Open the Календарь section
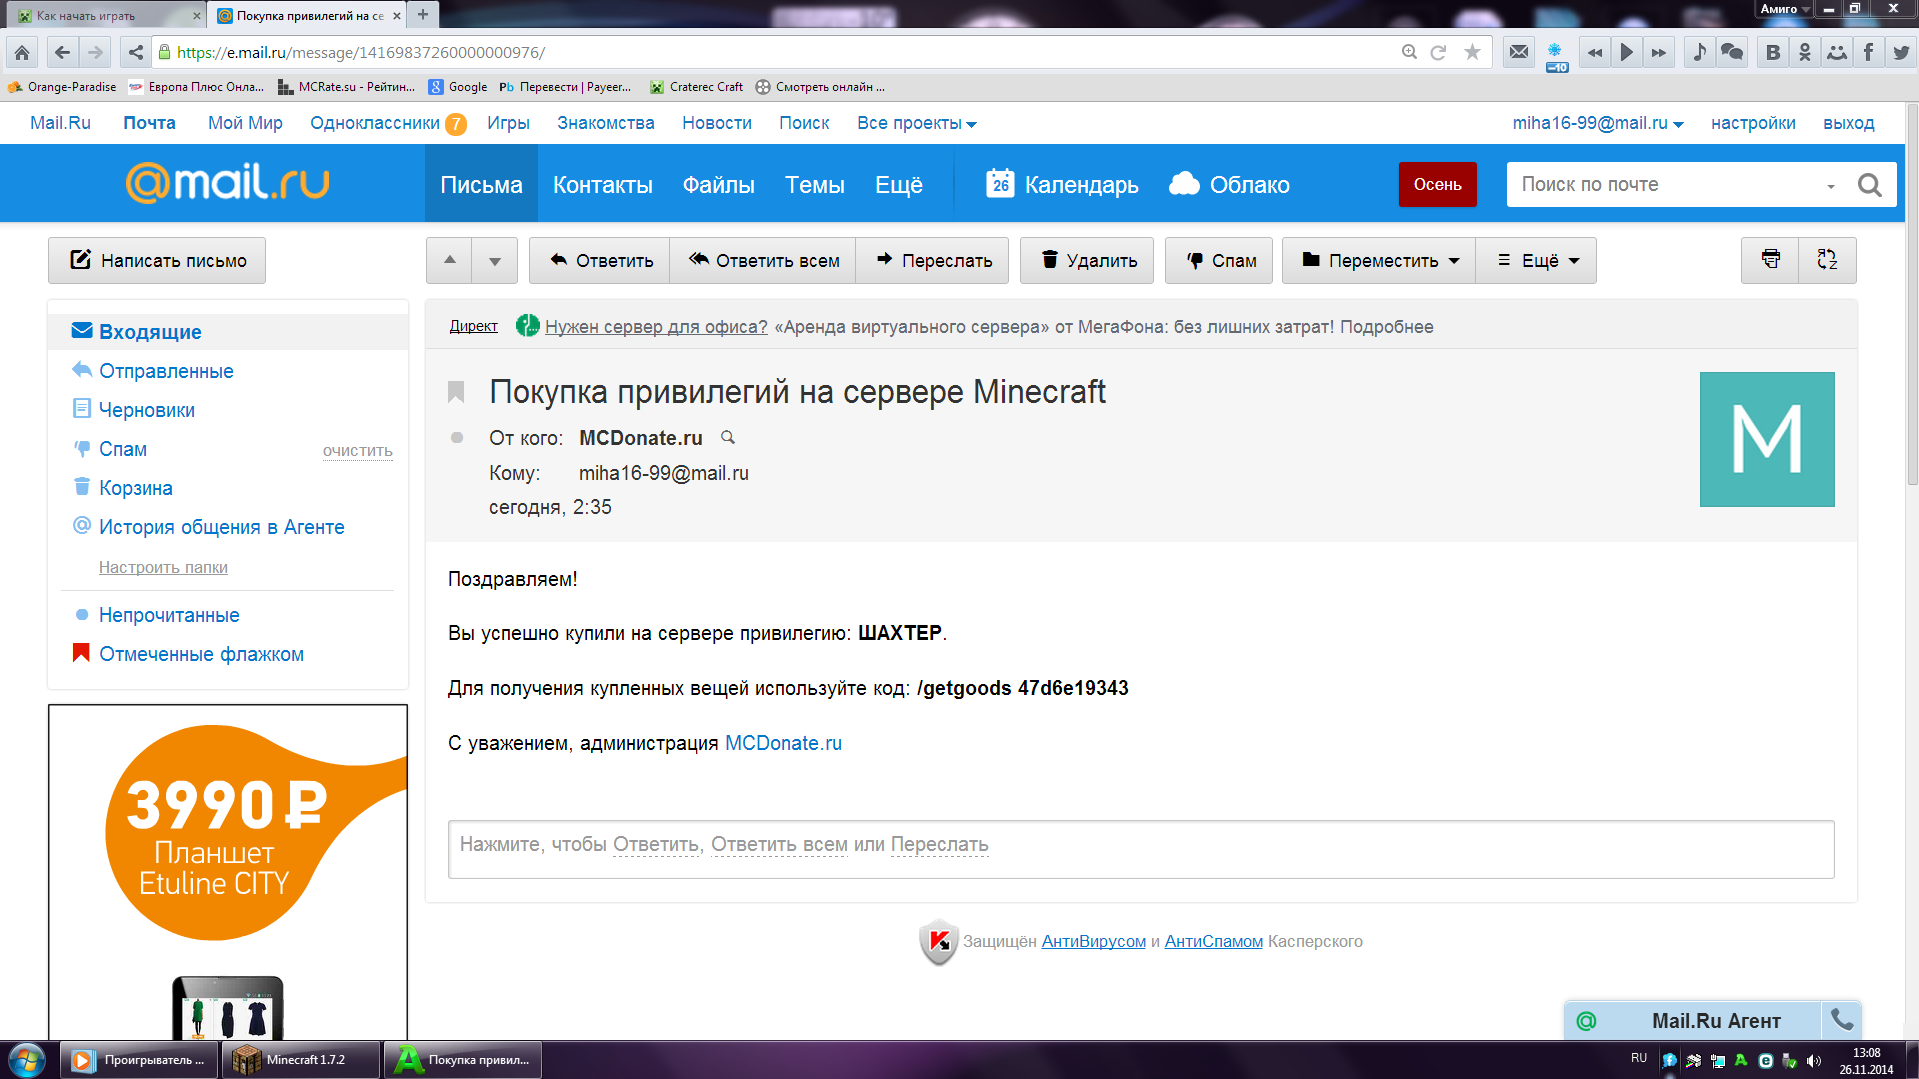Image resolution: width=1919 pixels, height=1079 pixels. pos(1062,184)
